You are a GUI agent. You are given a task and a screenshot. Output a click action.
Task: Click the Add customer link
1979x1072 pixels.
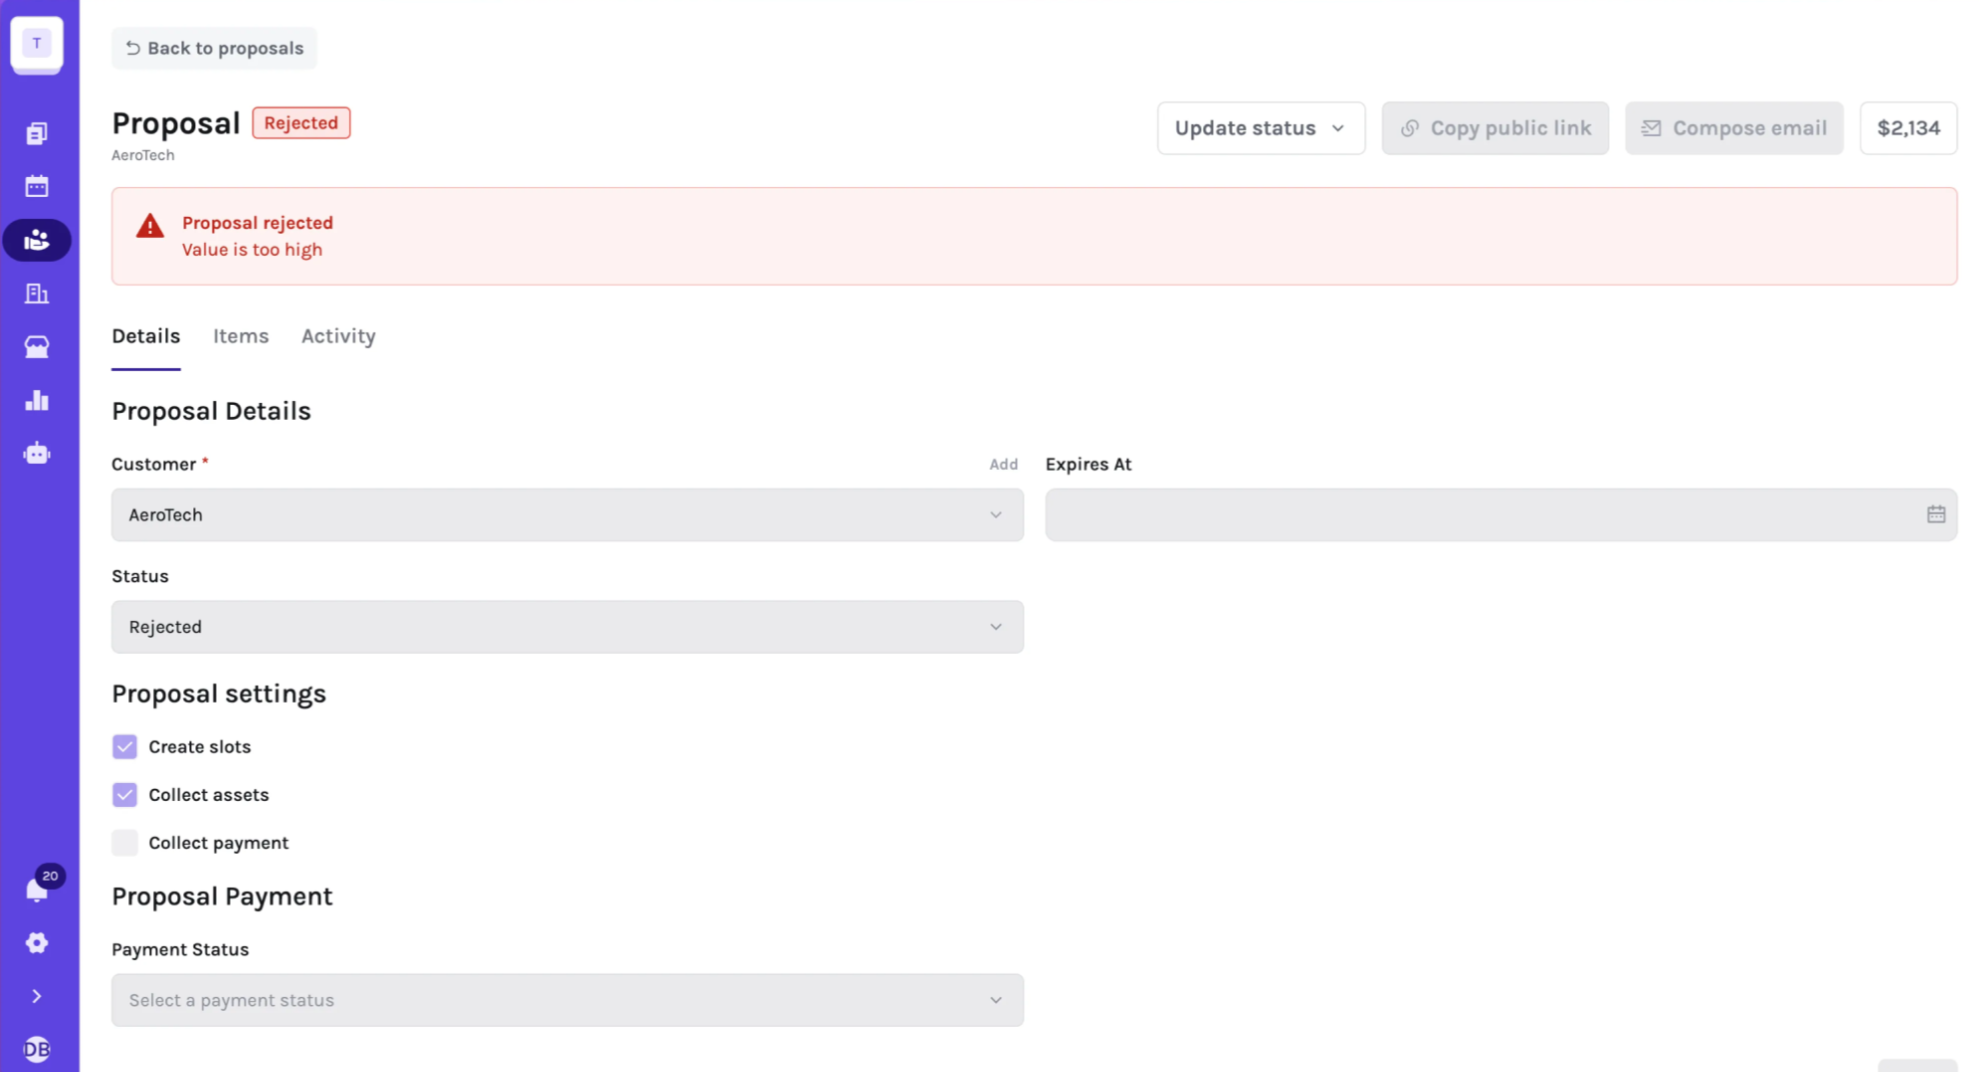tap(1003, 464)
